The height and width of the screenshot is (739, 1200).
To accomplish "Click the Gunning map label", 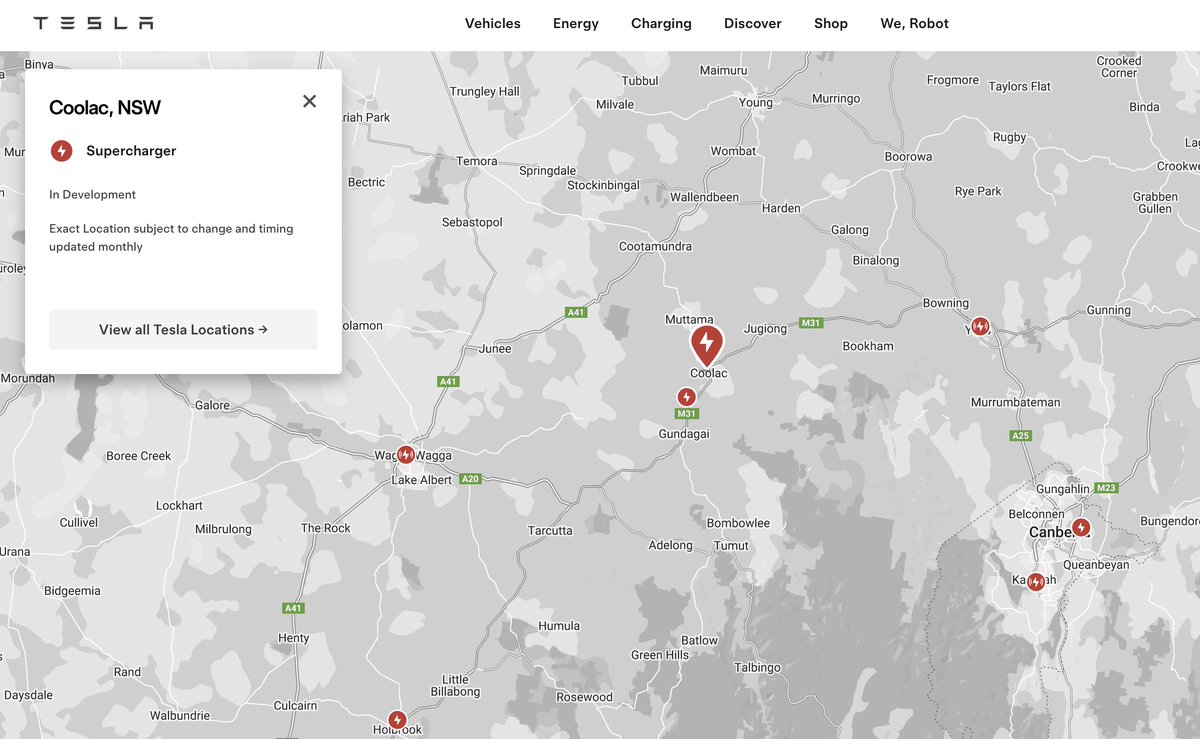I will click(1109, 310).
